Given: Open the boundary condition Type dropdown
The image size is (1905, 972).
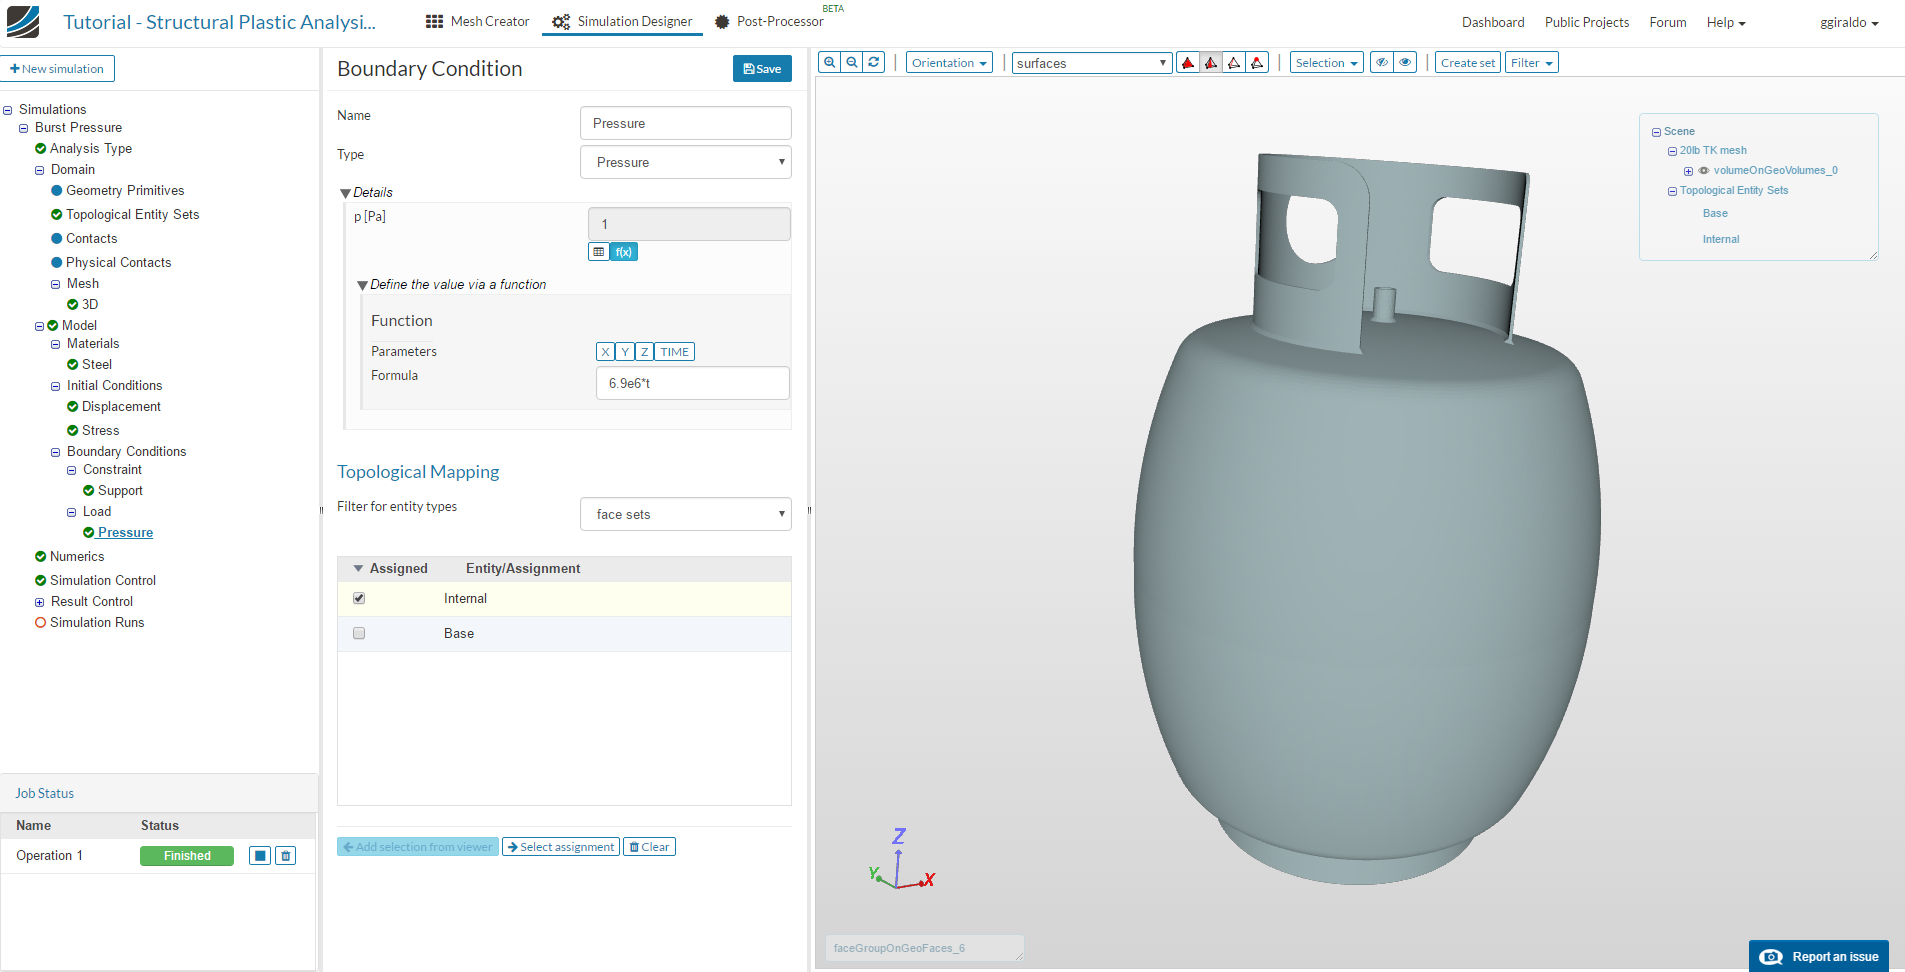Looking at the screenshot, I should point(686,162).
